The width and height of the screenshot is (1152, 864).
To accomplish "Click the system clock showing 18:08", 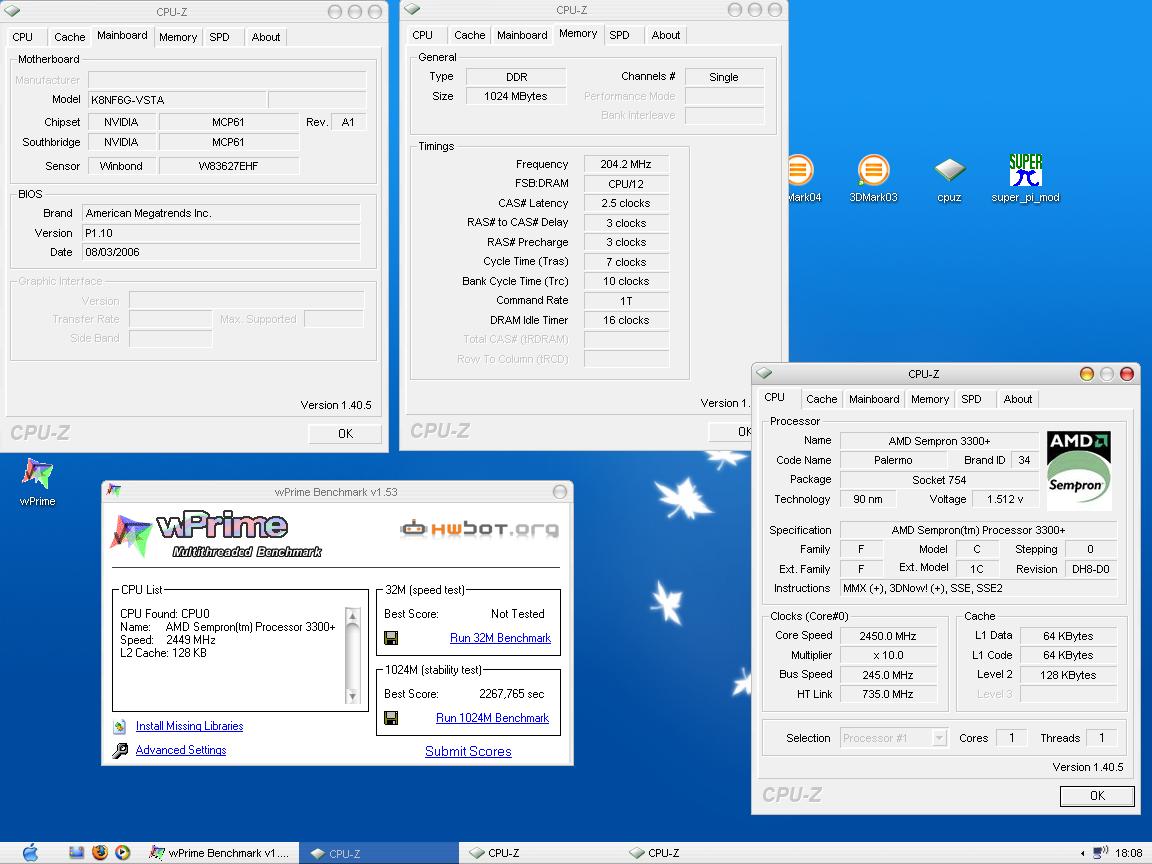I will pyautogui.click(x=1128, y=853).
